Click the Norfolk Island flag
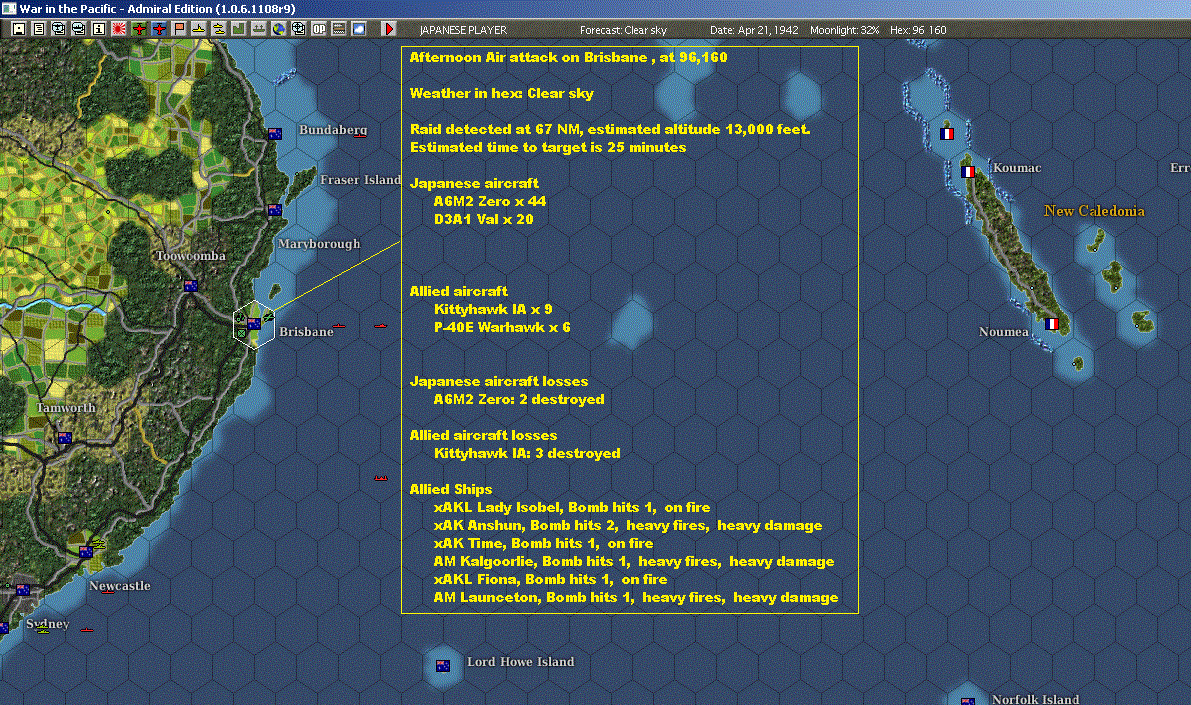 pos(968,701)
